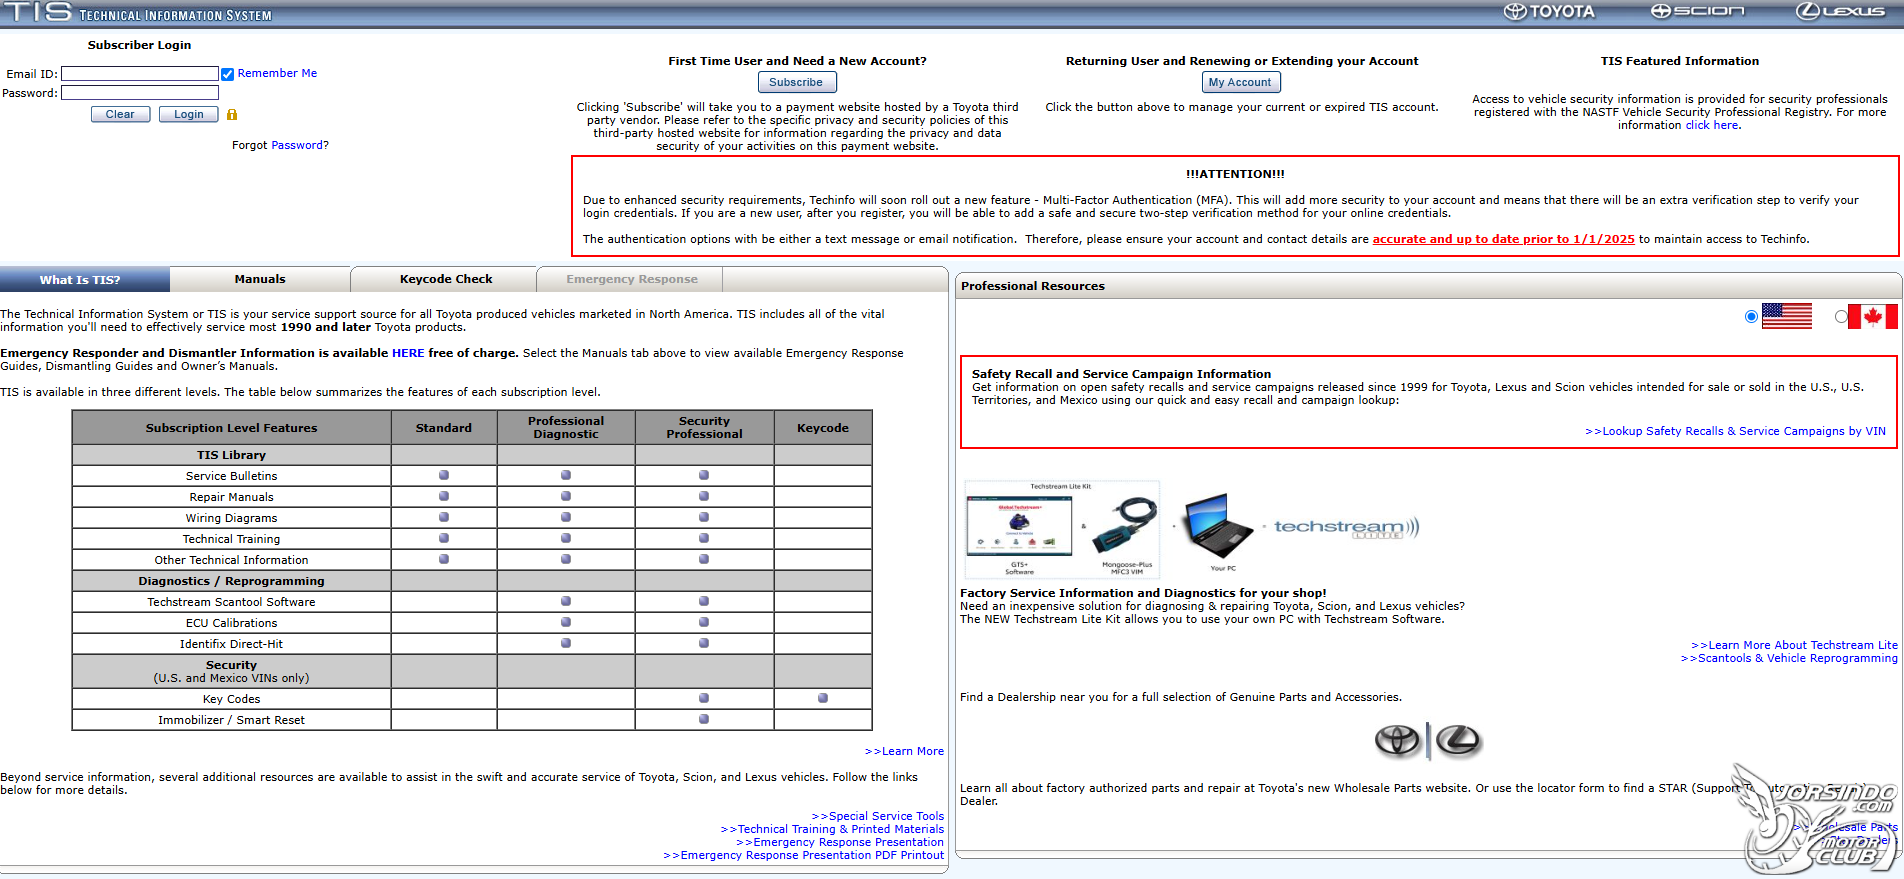Viewport: 1904px width, 879px height.
Task: Click the HERE emergency responder link
Action: (408, 354)
